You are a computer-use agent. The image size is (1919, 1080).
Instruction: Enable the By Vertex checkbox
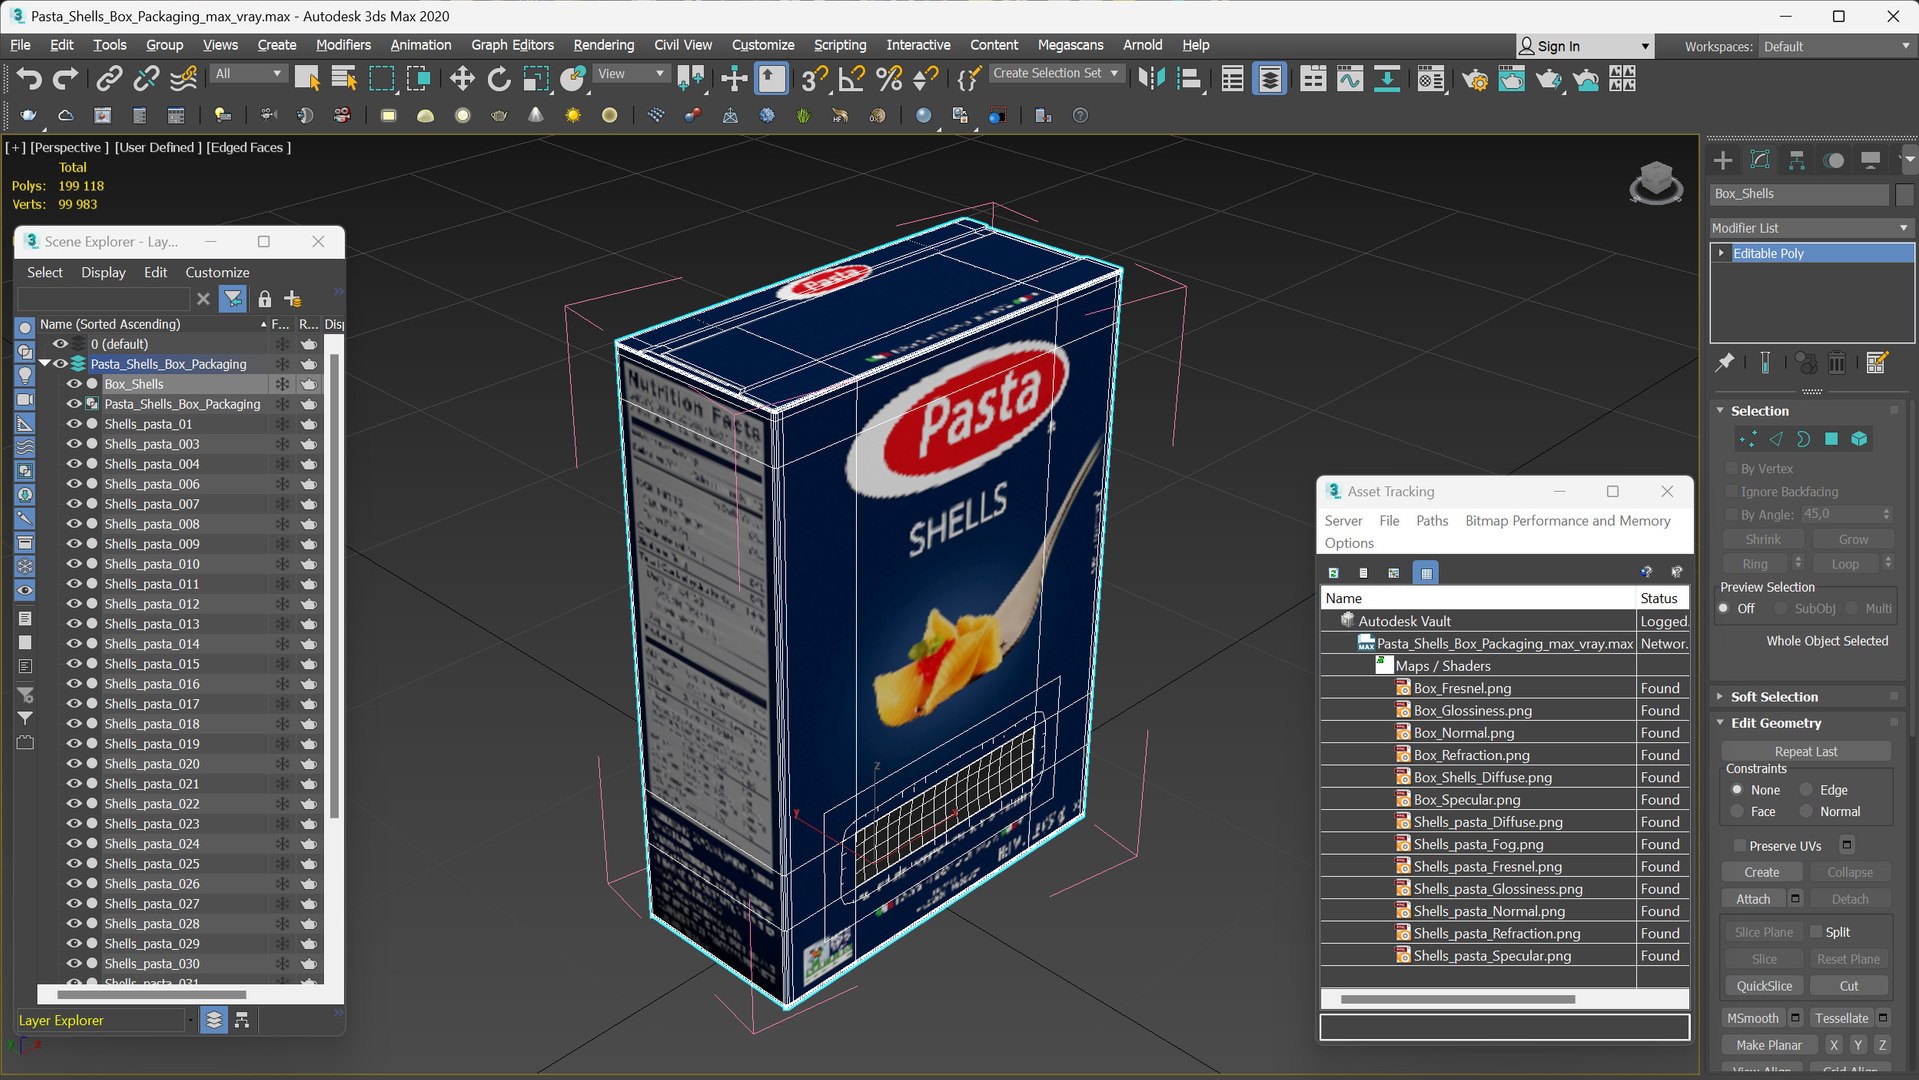pos(1731,468)
